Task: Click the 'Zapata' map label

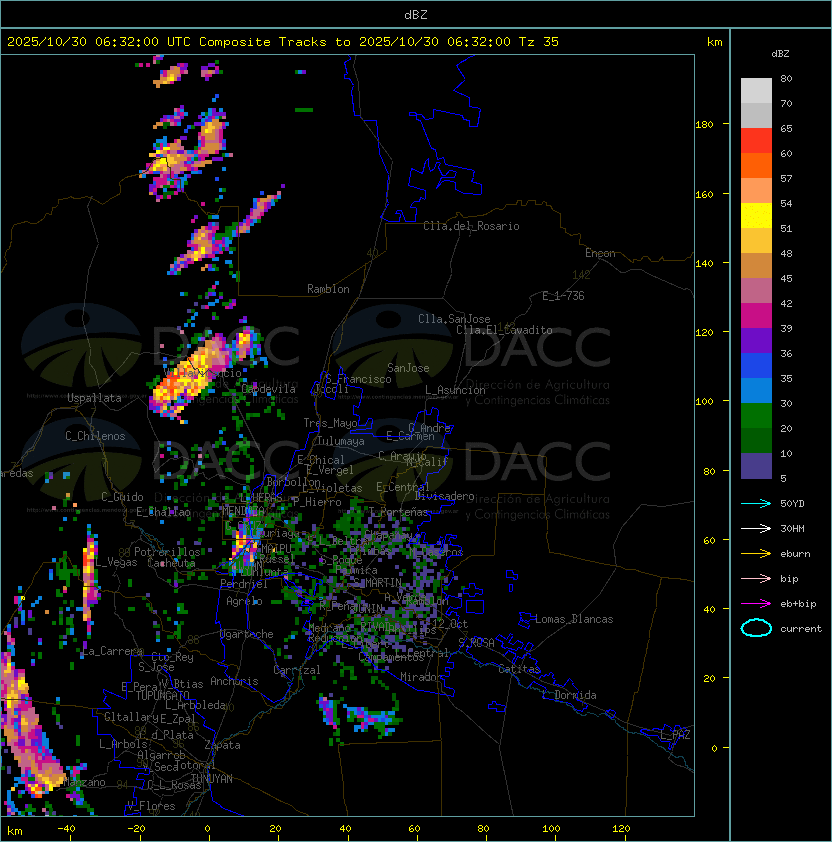Action: pyautogui.click(x=222, y=745)
